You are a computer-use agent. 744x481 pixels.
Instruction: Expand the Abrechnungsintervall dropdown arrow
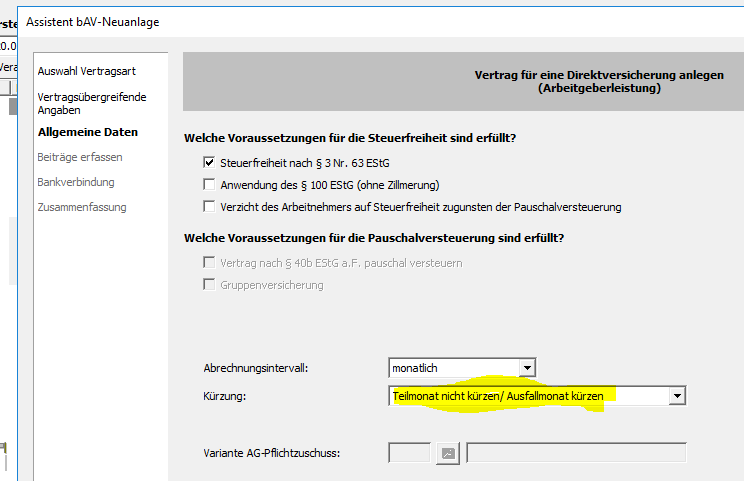(x=528, y=368)
